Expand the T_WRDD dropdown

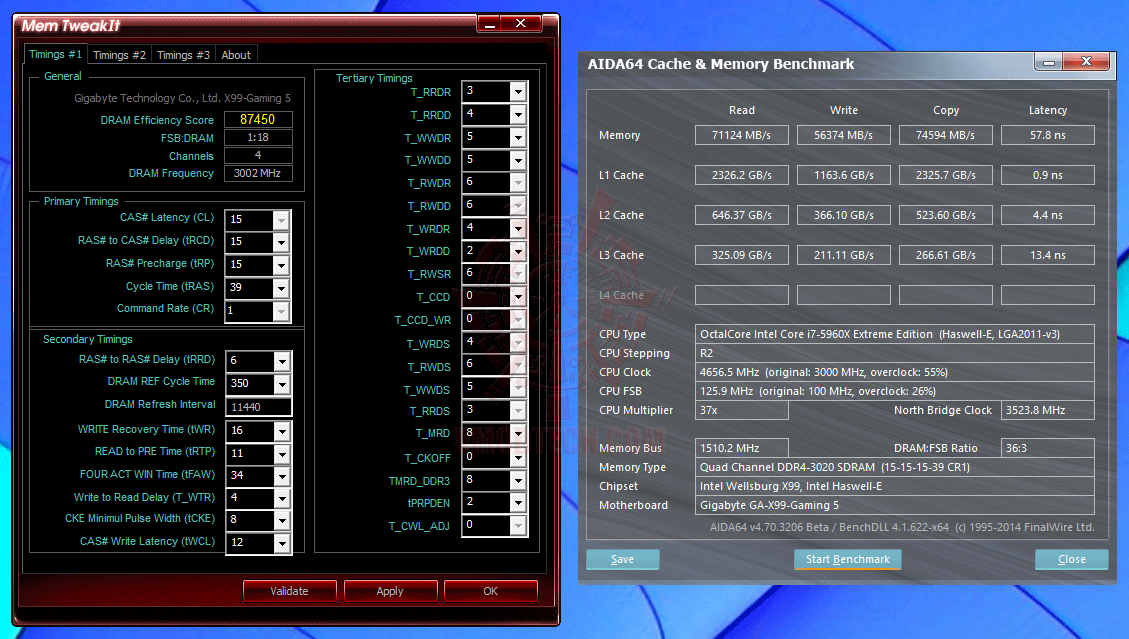pos(518,251)
